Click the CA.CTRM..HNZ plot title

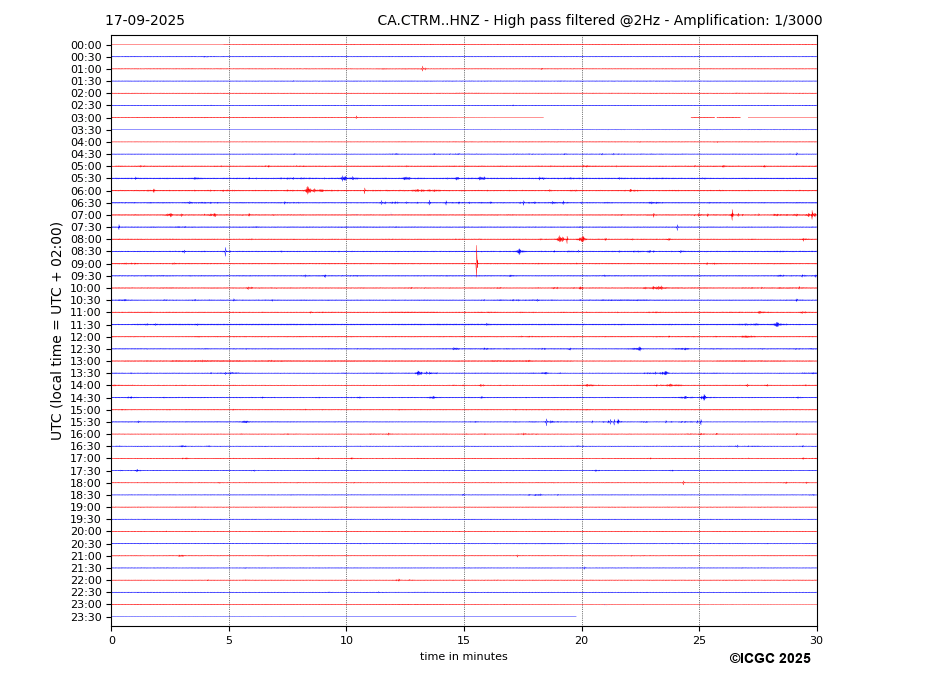coord(599,21)
